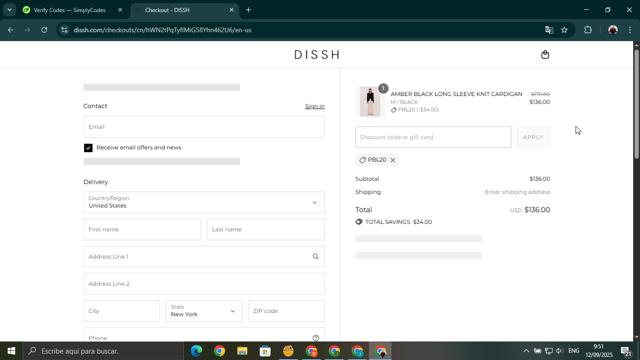Screen dimensions: 640x360
Task: Click the Sign in link
Action: (315, 106)
